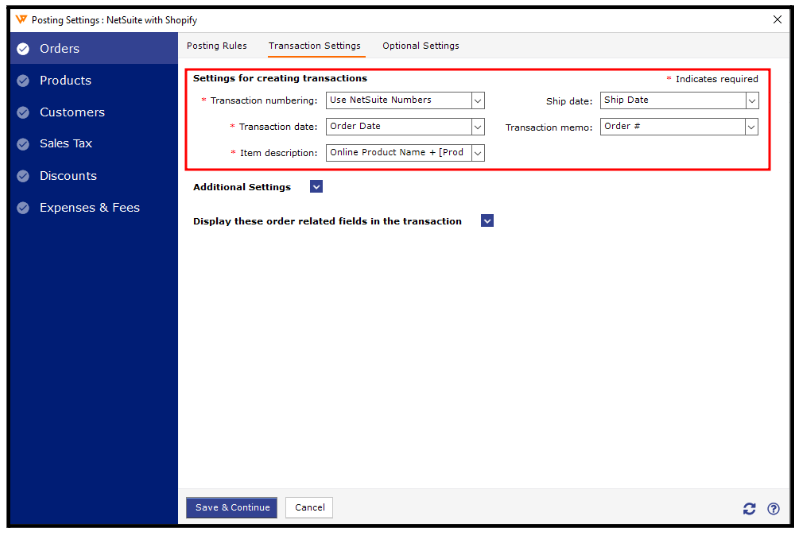Viewport: 801px width, 535px height.
Task: Close the Posting Settings window
Action: click(x=777, y=19)
